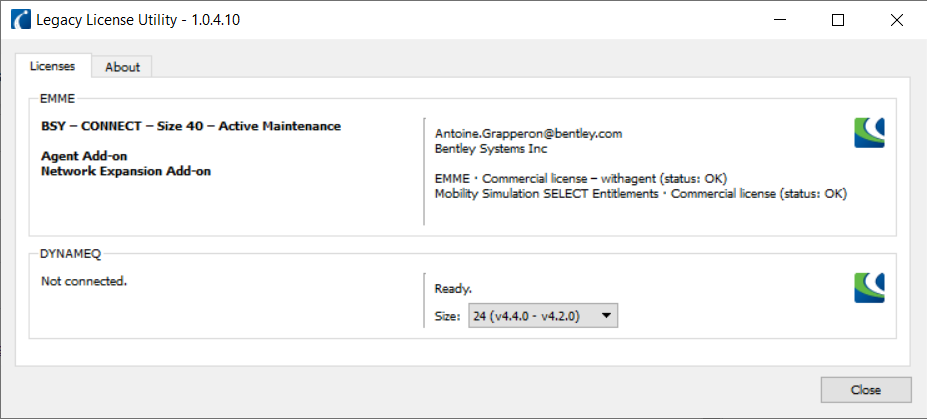Click the Close button
The height and width of the screenshot is (419, 927).
(865, 389)
